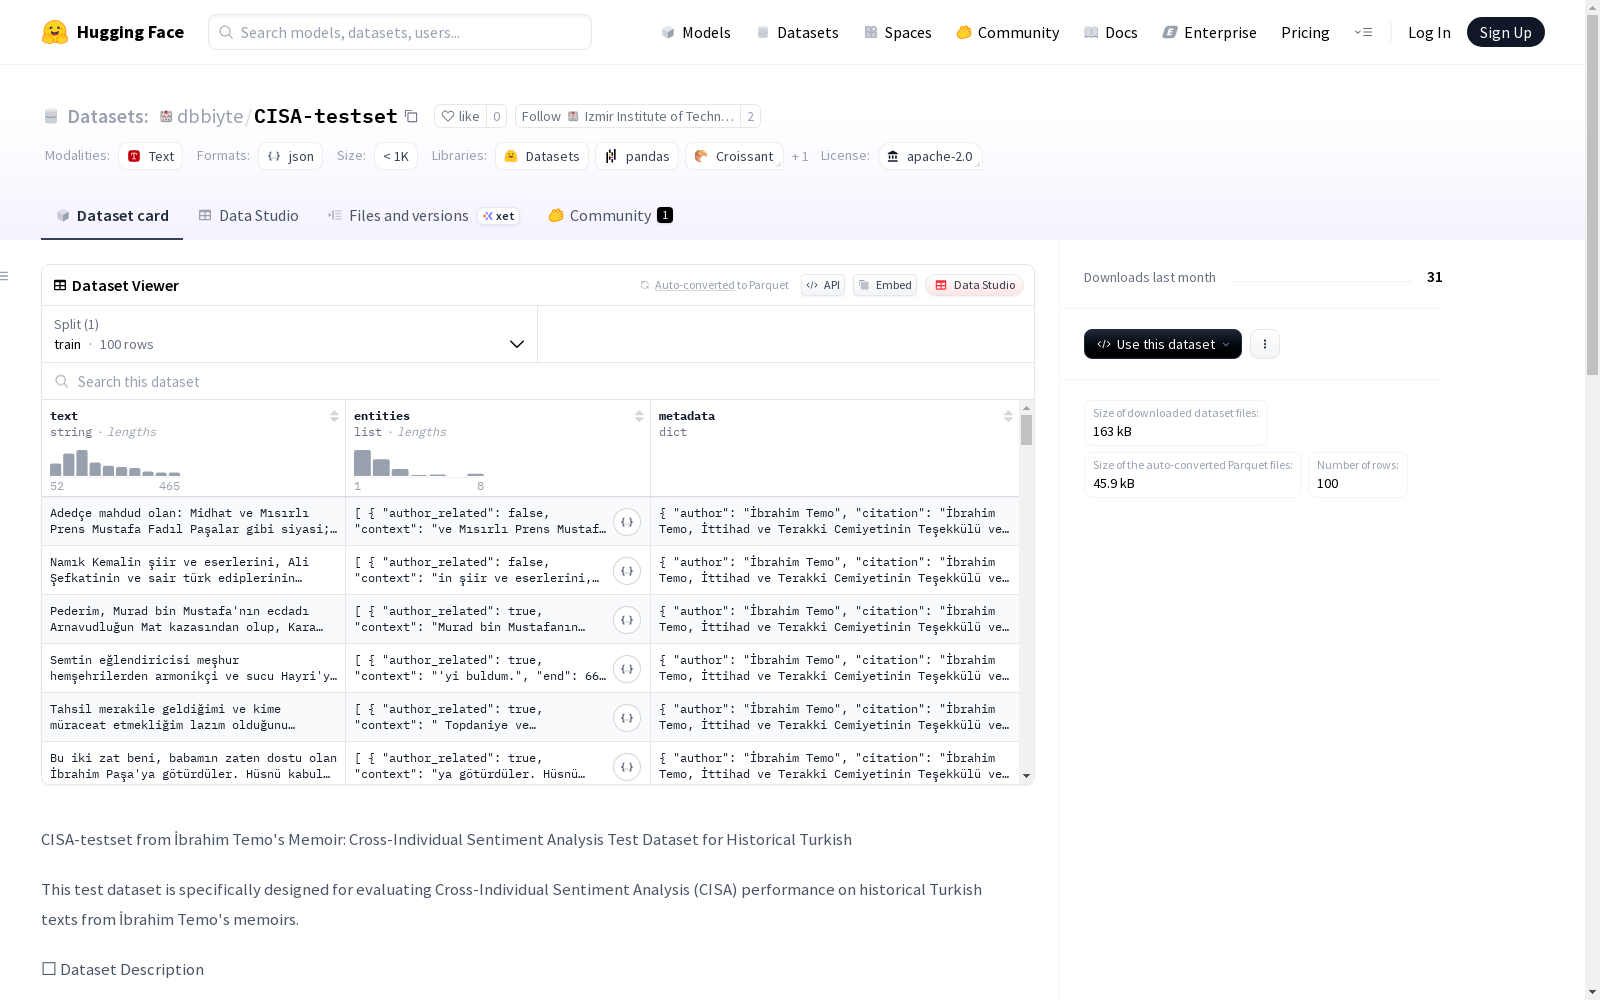
Task: Click Log In
Action: tap(1429, 32)
